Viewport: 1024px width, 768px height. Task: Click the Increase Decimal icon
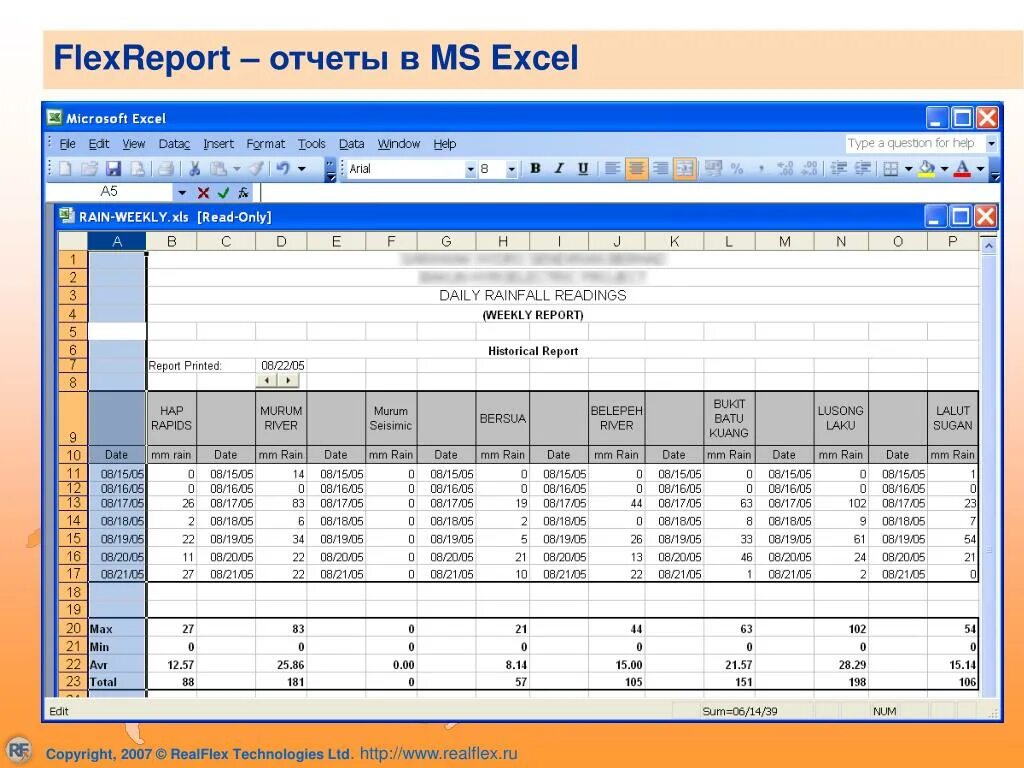point(786,168)
